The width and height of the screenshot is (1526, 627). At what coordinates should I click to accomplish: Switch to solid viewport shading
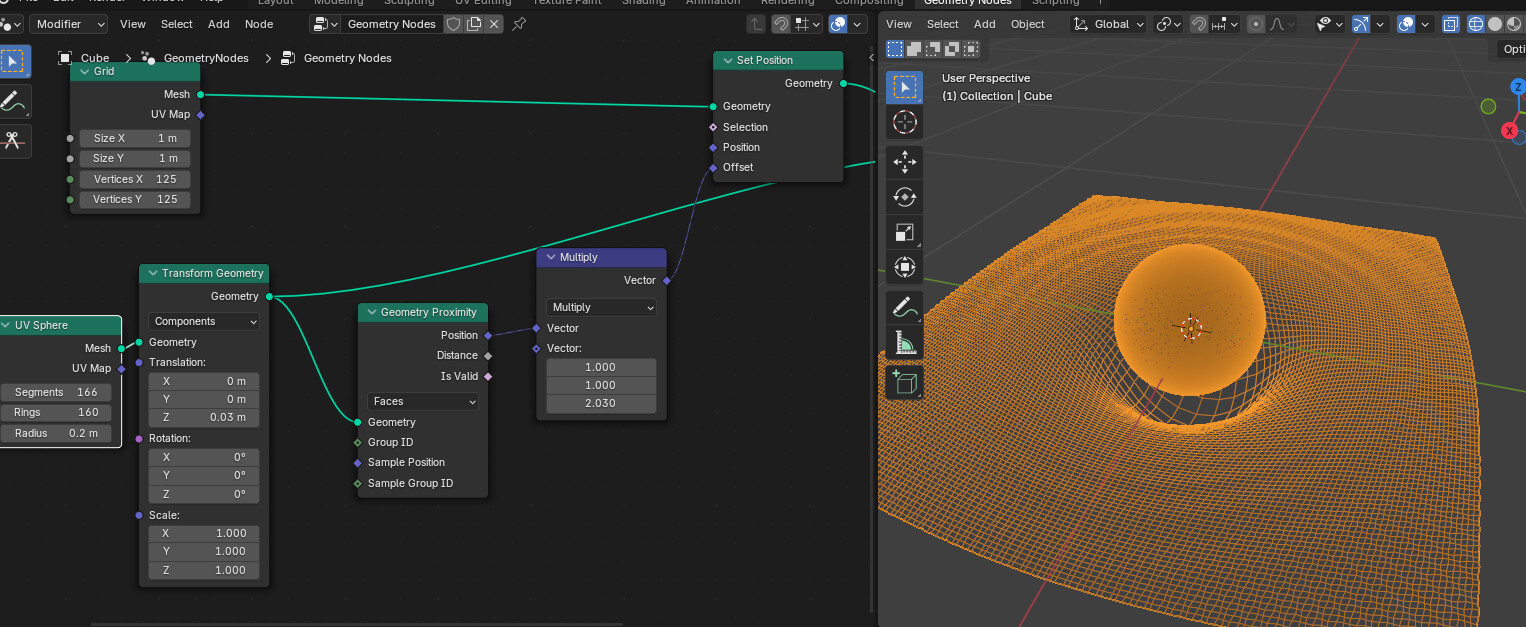point(1495,24)
